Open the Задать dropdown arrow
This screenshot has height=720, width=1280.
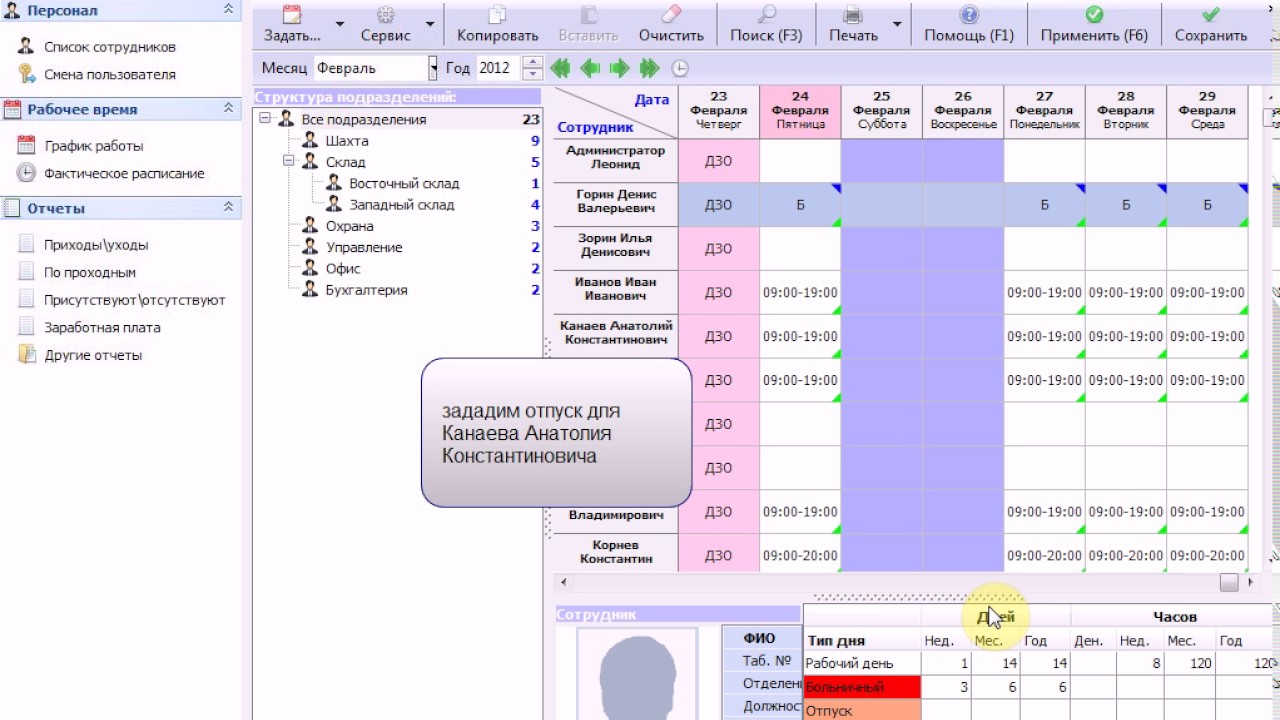pos(340,24)
